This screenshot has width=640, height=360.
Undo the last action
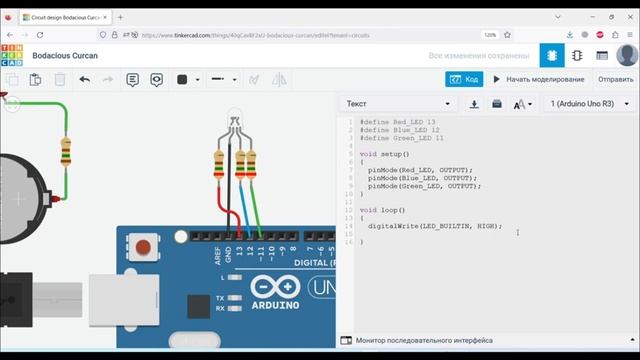84,79
